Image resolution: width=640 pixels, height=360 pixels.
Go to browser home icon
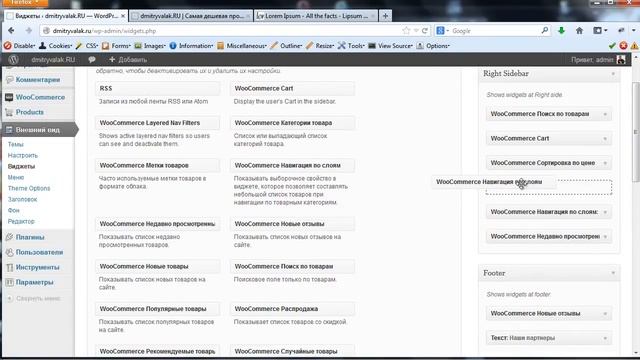tap(579, 31)
